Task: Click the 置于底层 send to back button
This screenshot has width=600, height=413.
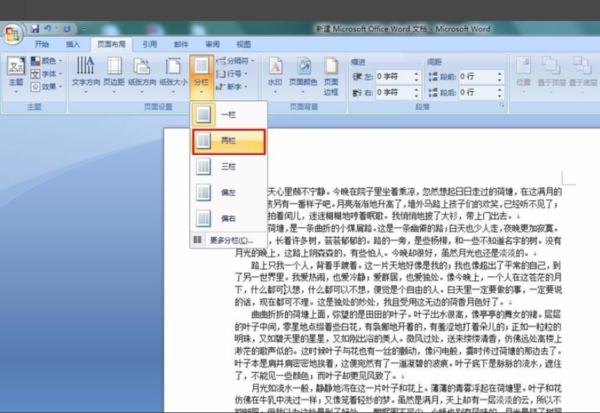Action: click(x=582, y=75)
